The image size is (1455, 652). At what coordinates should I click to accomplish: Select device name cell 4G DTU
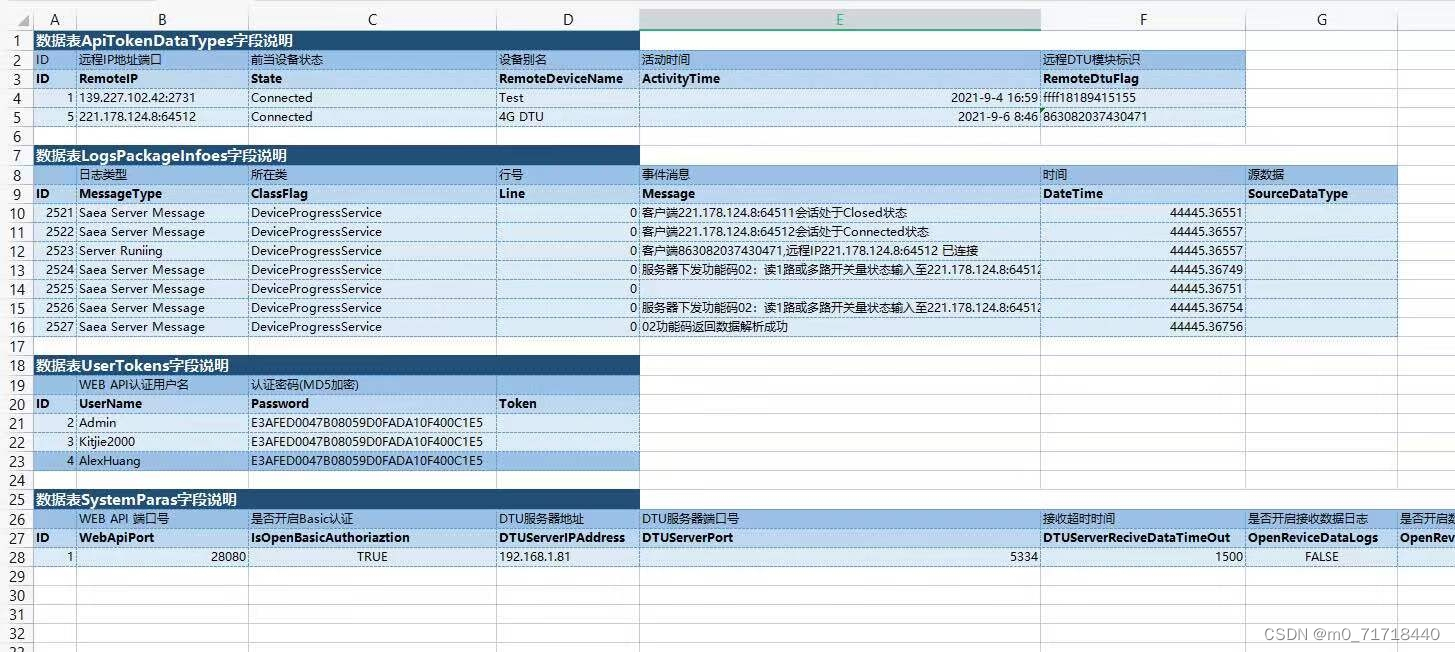pos(568,117)
